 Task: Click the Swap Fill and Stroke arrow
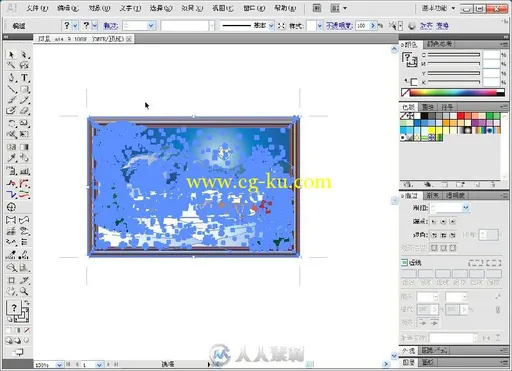(26, 302)
